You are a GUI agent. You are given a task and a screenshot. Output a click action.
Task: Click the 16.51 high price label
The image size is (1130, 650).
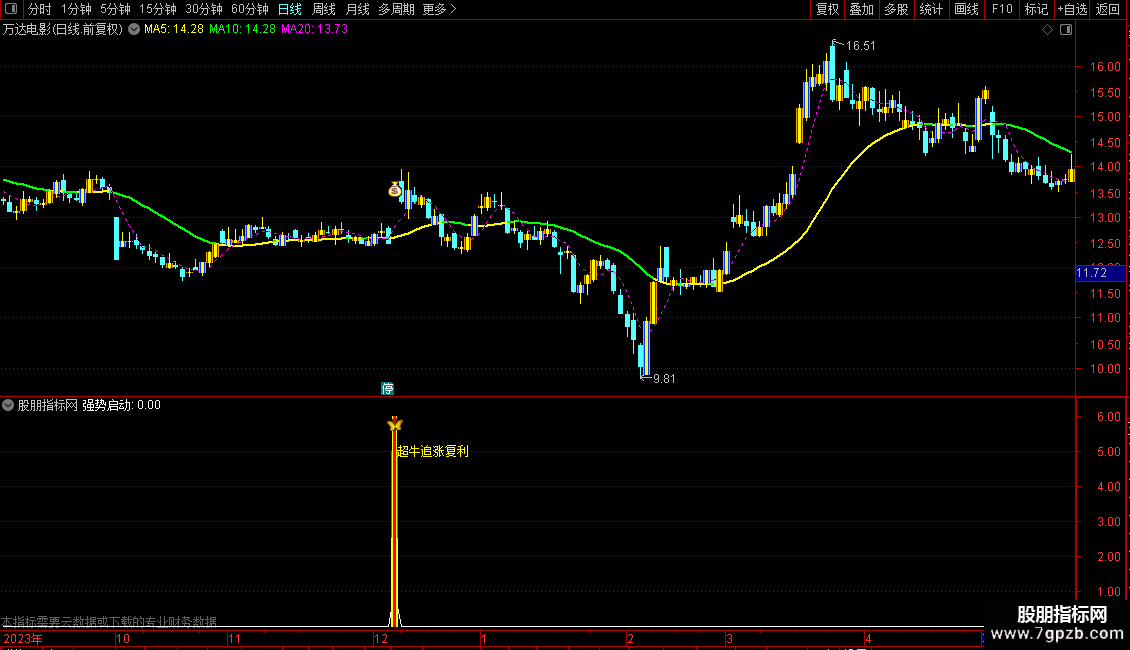(860, 46)
